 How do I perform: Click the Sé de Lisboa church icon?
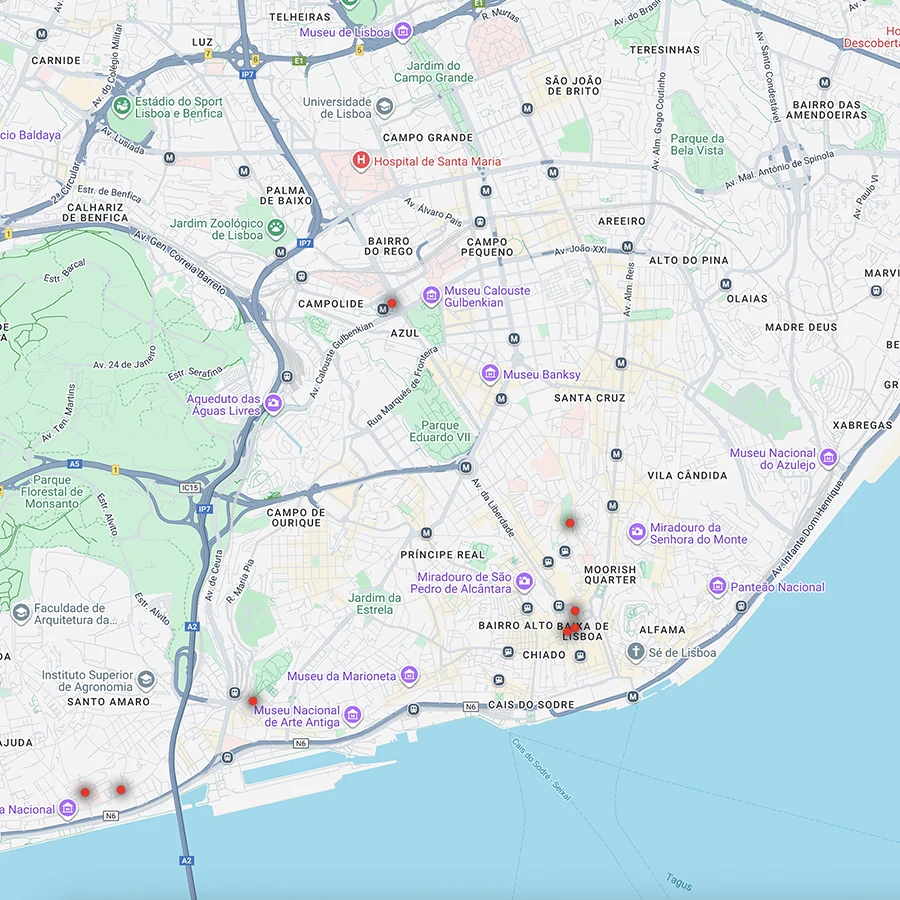pos(635,652)
